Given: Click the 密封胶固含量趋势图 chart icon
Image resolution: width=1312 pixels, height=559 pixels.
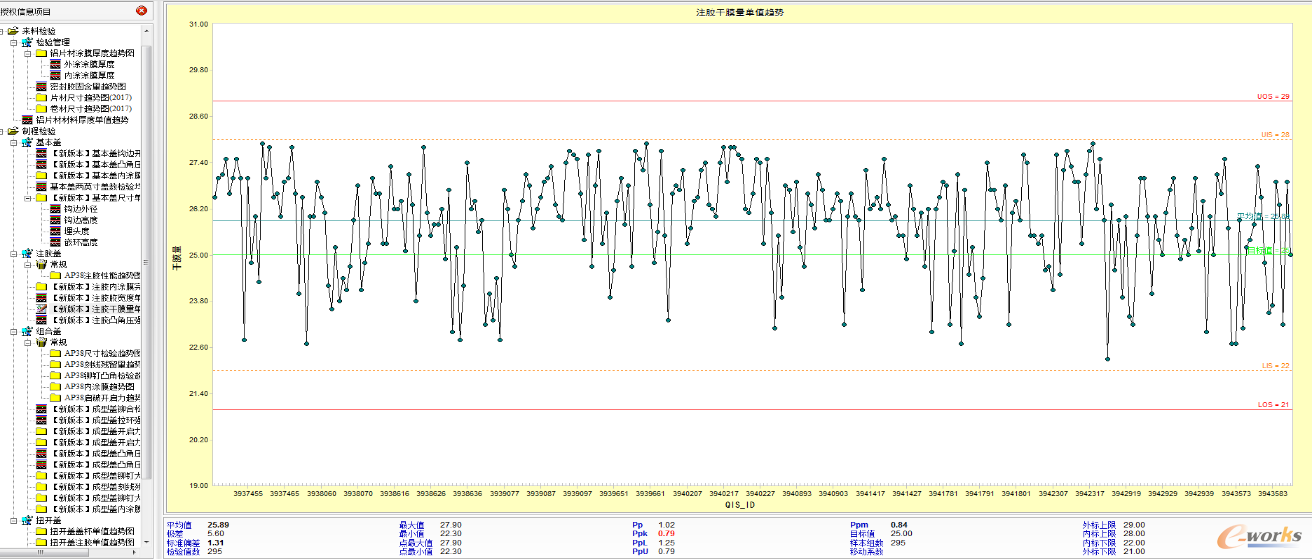Looking at the screenshot, I should pos(41,86).
